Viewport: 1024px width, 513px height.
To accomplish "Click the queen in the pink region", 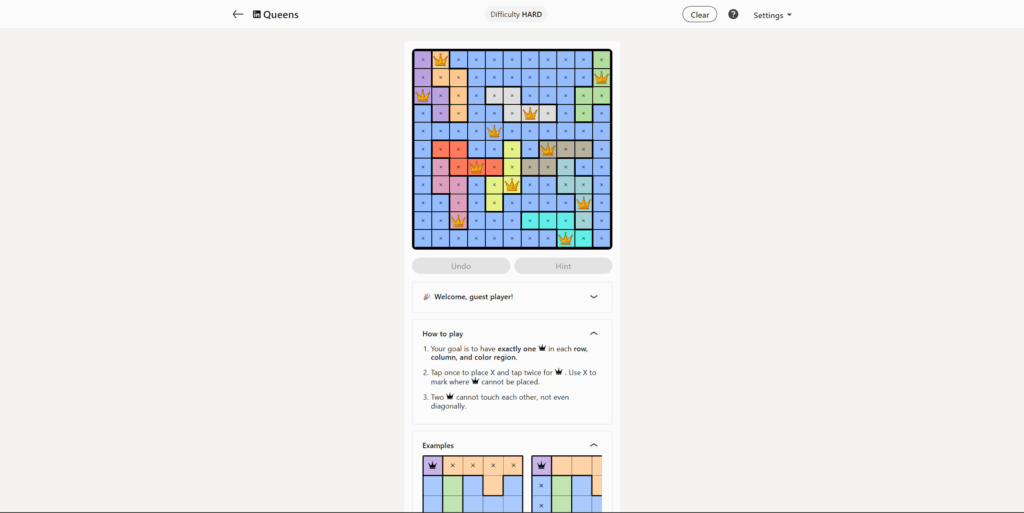I will tap(458, 220).
